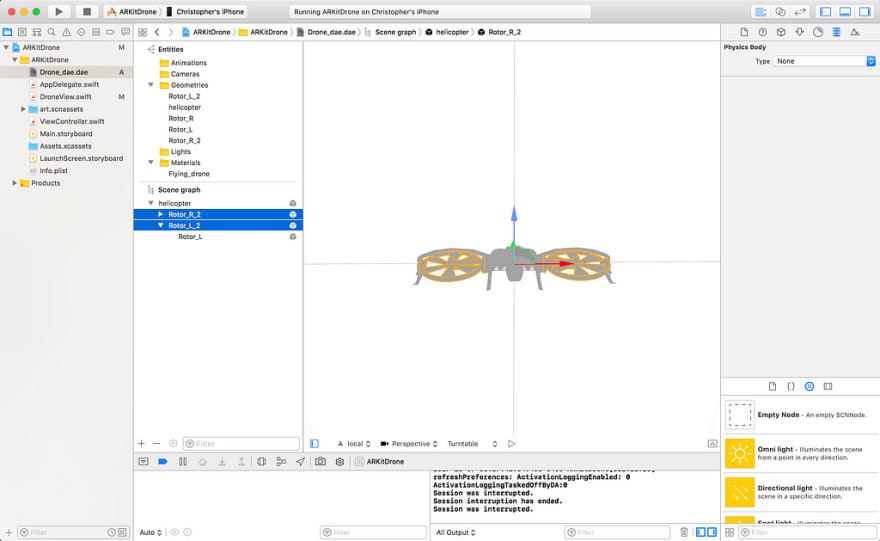Show the assistant editor
Screen dimensions: 880x541
click(780, 11)
